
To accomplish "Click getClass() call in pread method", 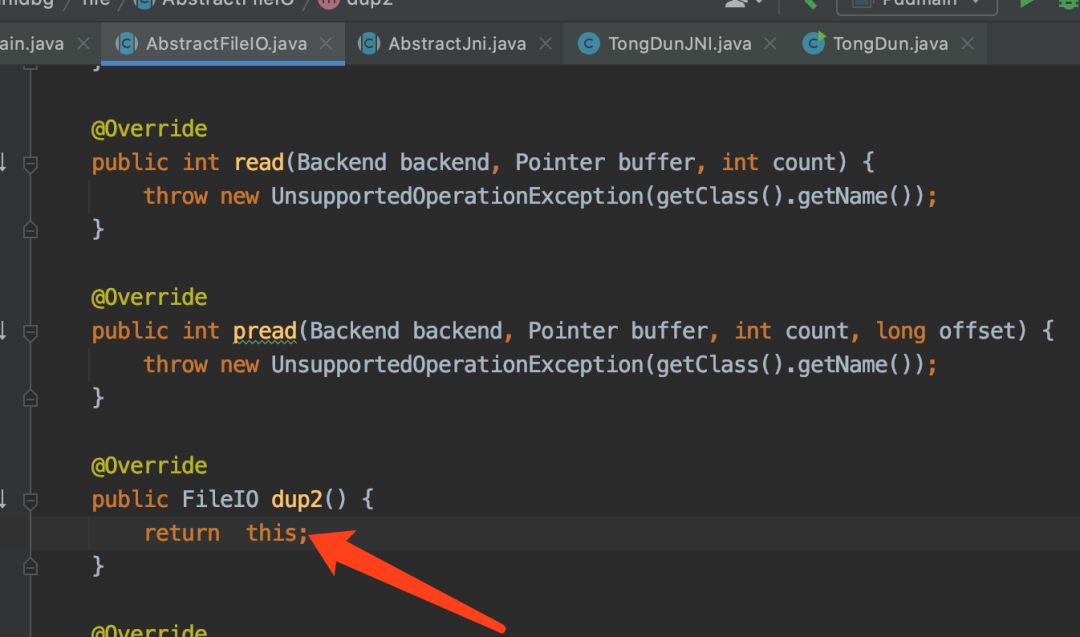I will (x=720, y=365).
